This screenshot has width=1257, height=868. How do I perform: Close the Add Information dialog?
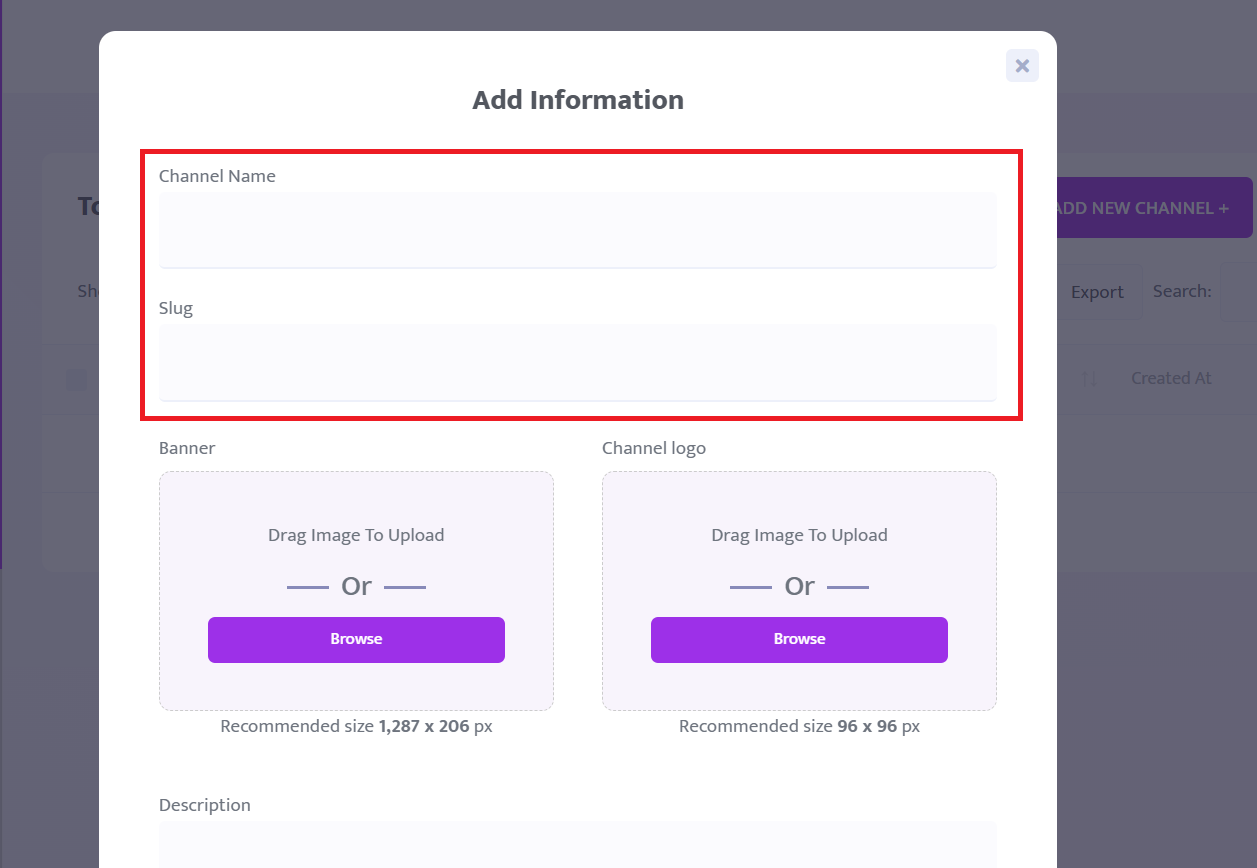pyautogui.click(x=1022, y=66)
